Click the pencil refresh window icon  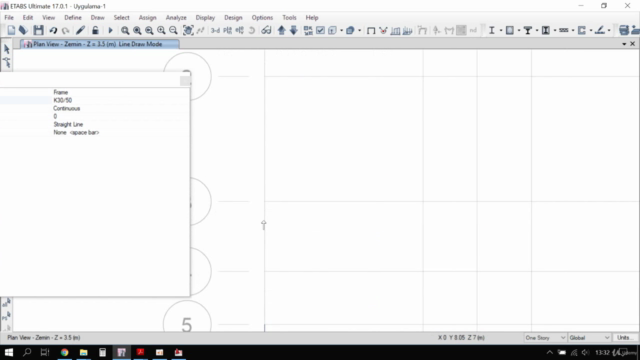coord(80,30)
